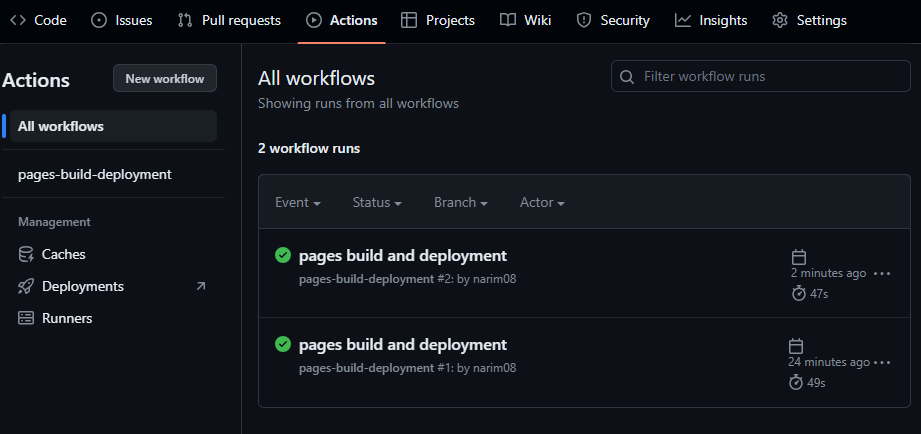Open pages build and deployment run #1
This screenshot has height=434, width=921.
pyautogui.click(x=403, y=345)
